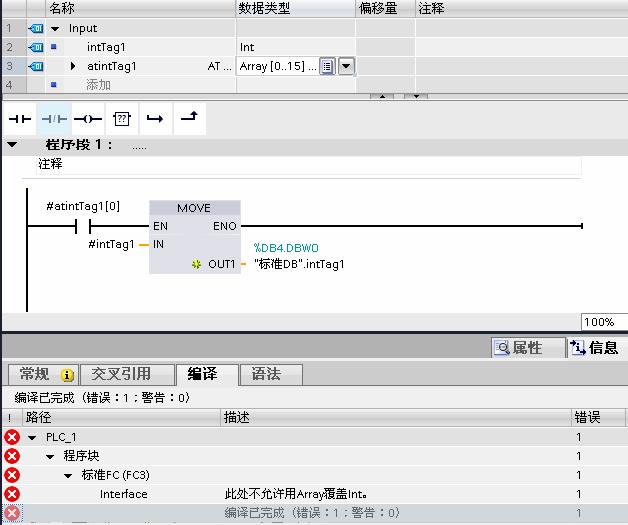Screen dimensions: 628x525
Task: Select the 编译 tab
Action: click(207, 374)
